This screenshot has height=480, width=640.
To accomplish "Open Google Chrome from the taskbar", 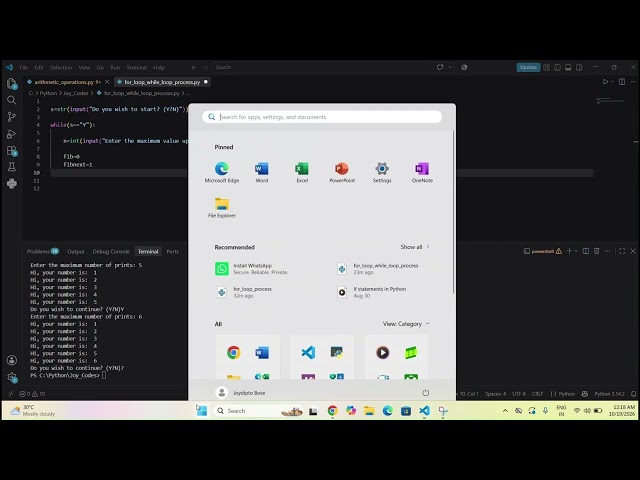I will click(332, 411).
